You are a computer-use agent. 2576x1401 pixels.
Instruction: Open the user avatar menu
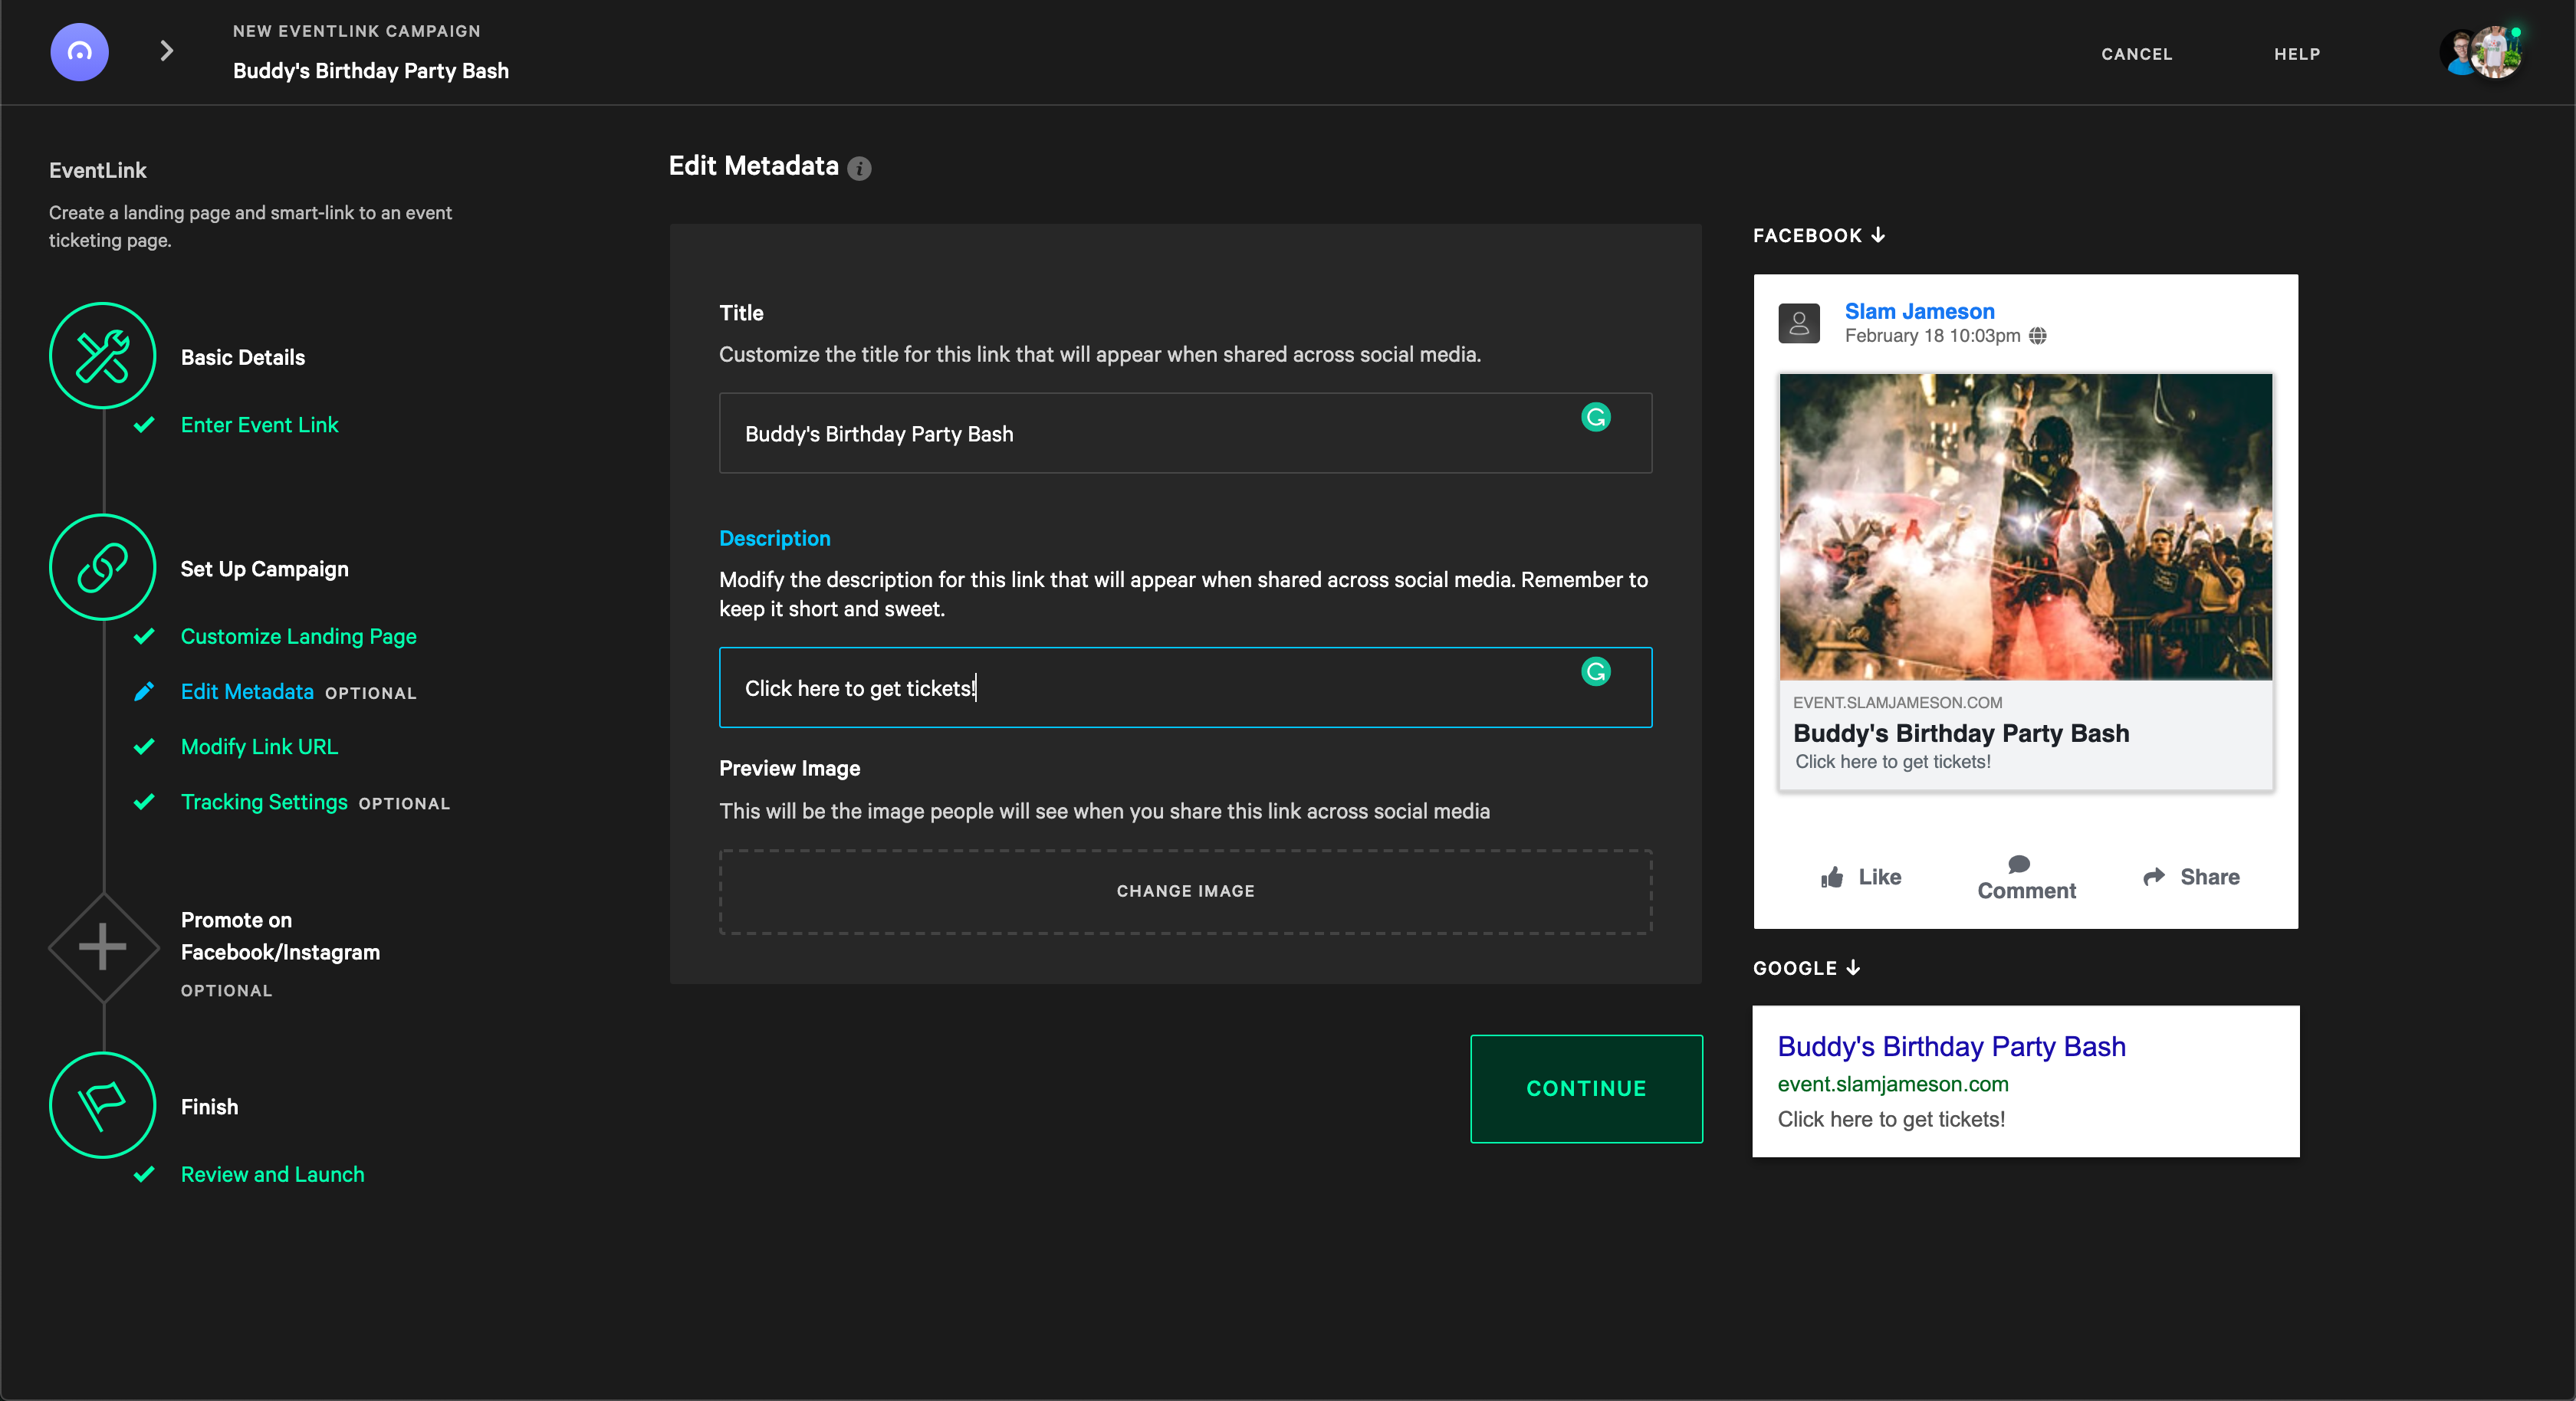coord(2482,52)
